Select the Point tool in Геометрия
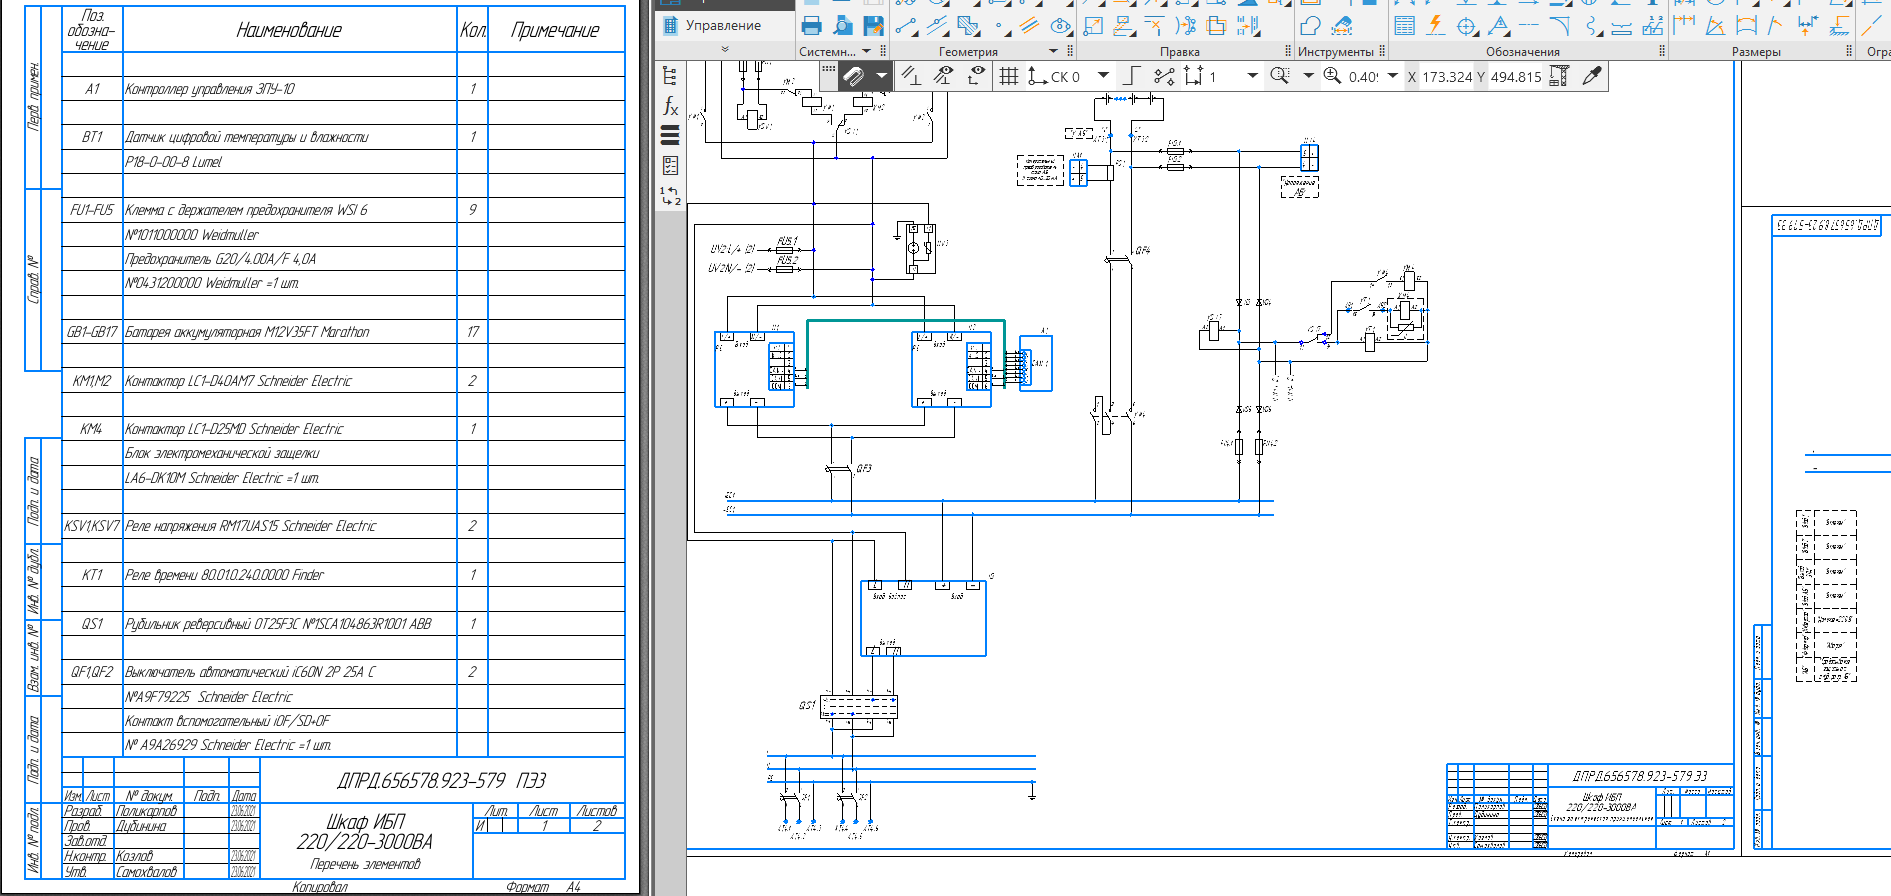The width and height of the screenshot is (1891, 896). tap(999, 26)
